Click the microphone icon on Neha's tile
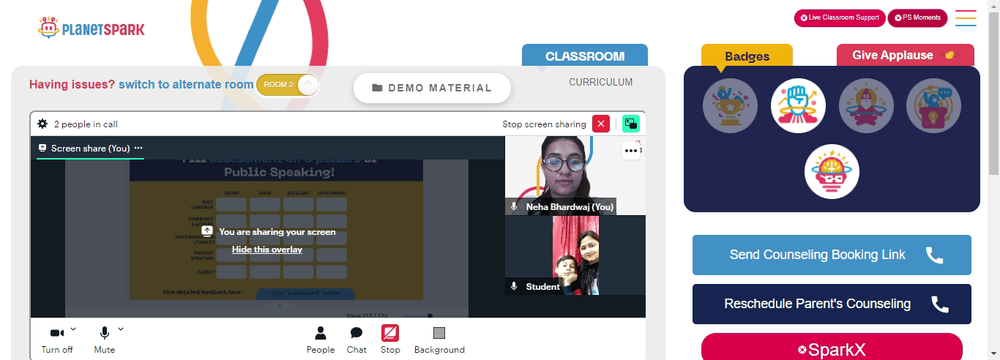The image size is (1000, 360). 514,207
